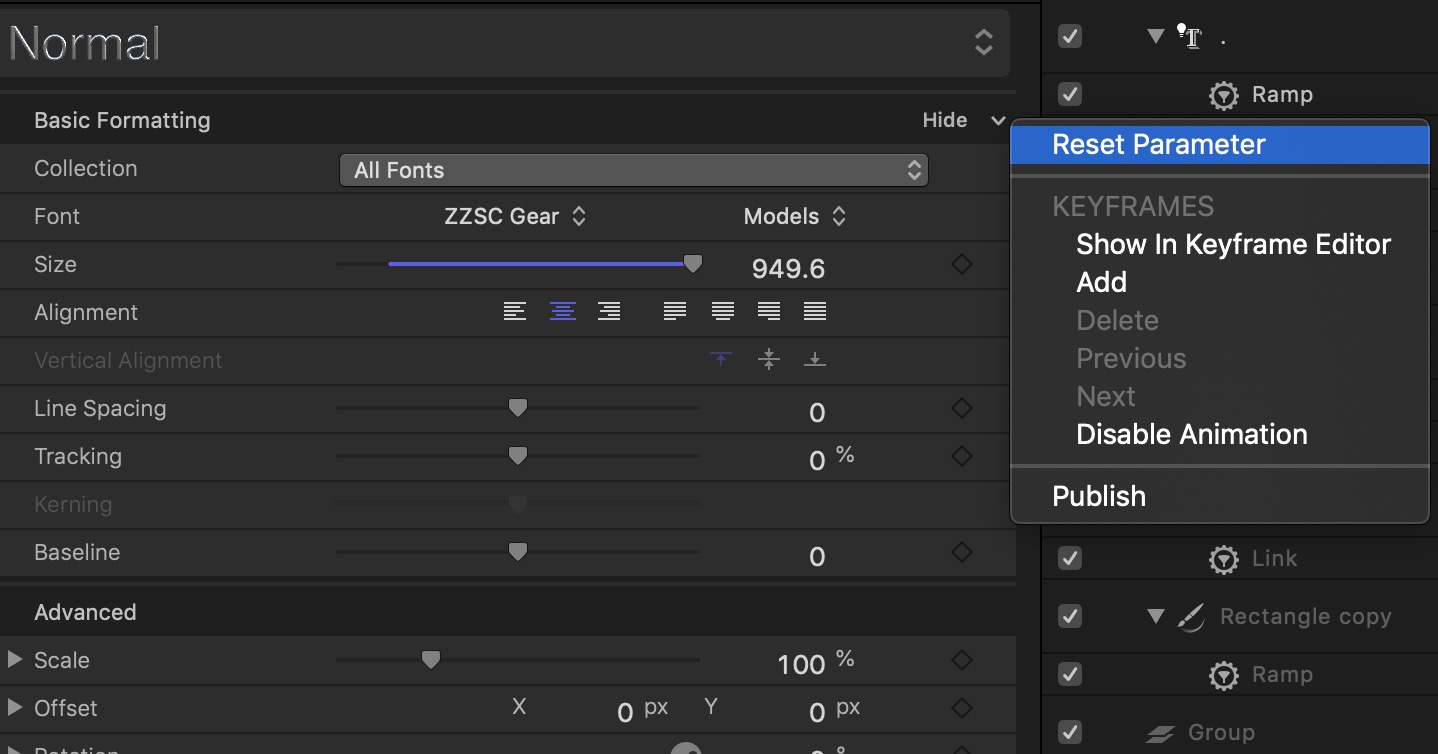Image resolution: width=1438 pixels, height=754 pixels.
Task: Disable the Link behavior checkbox
Action: pos(1070,559)
